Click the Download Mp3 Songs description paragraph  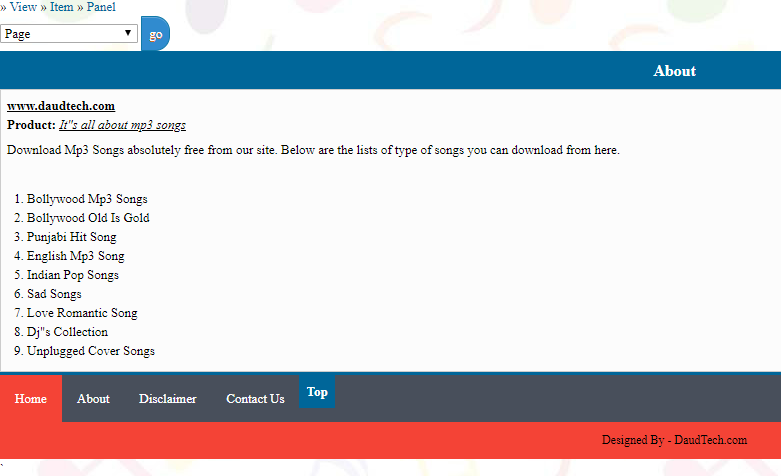[313, 150]
